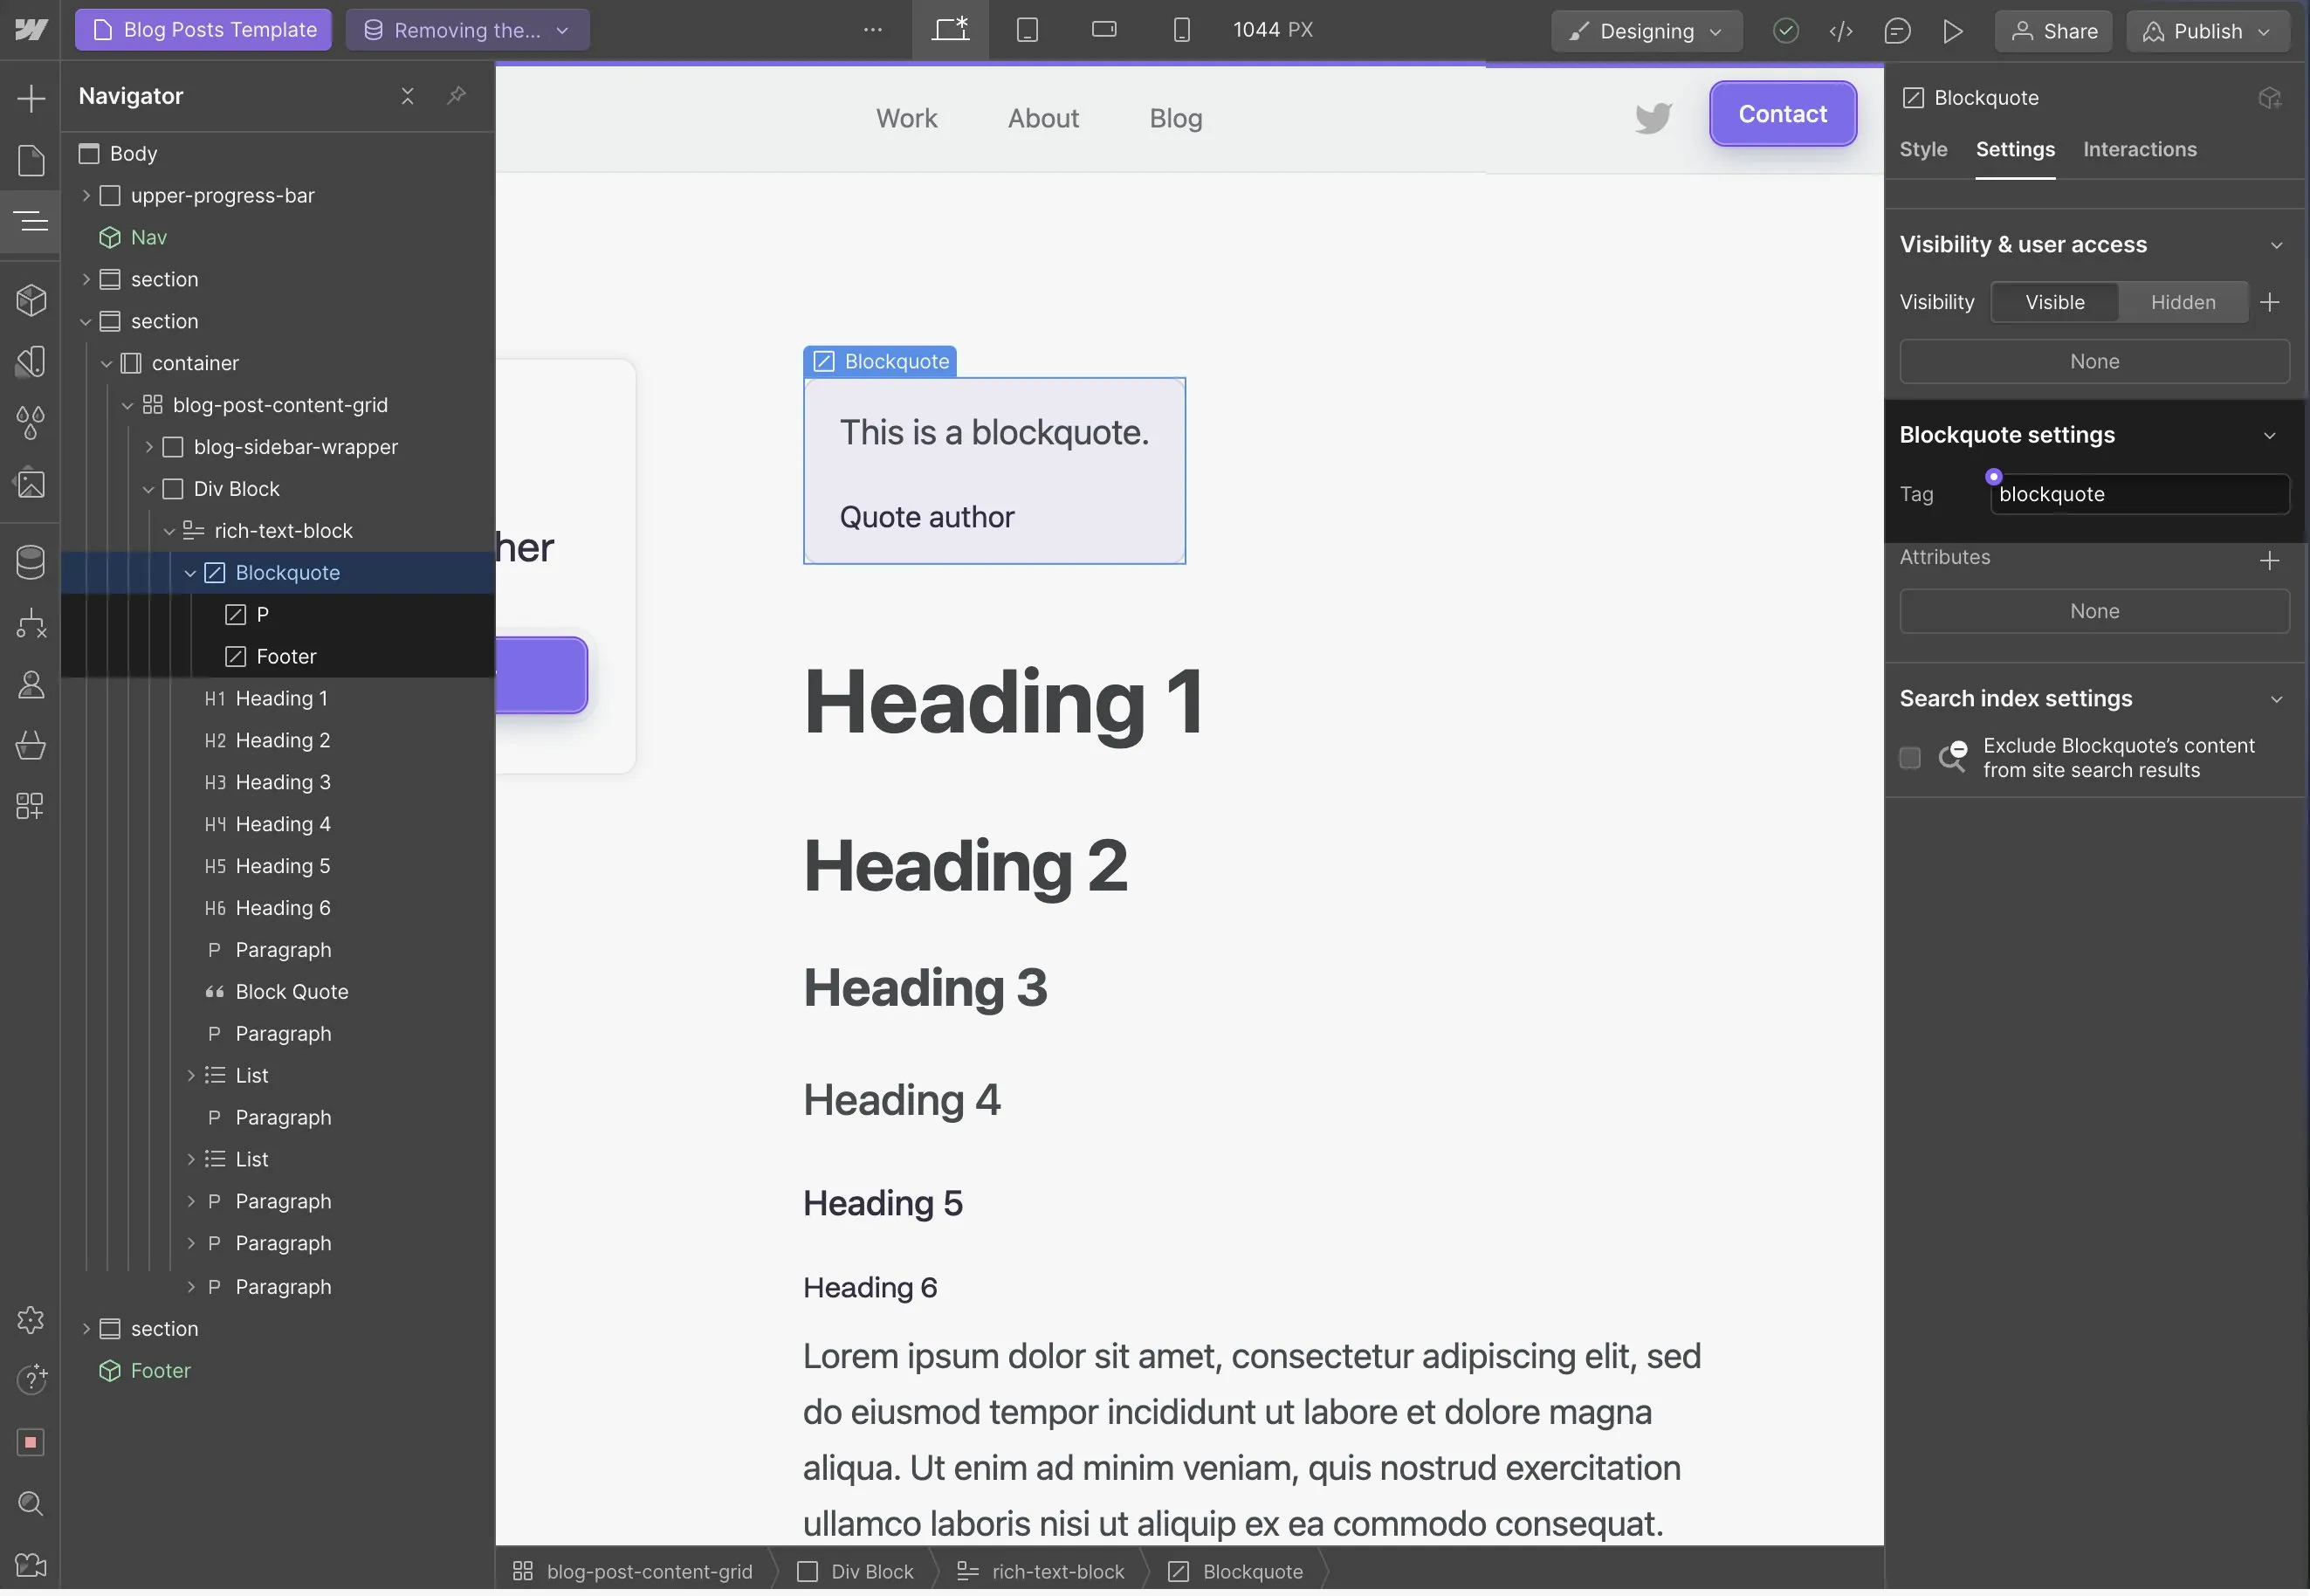Image resolution: width=2310 pixels, height=1596 pixels.
Task: Open more breakpoints ellipsis menu
Action: [x=873, y=30]
